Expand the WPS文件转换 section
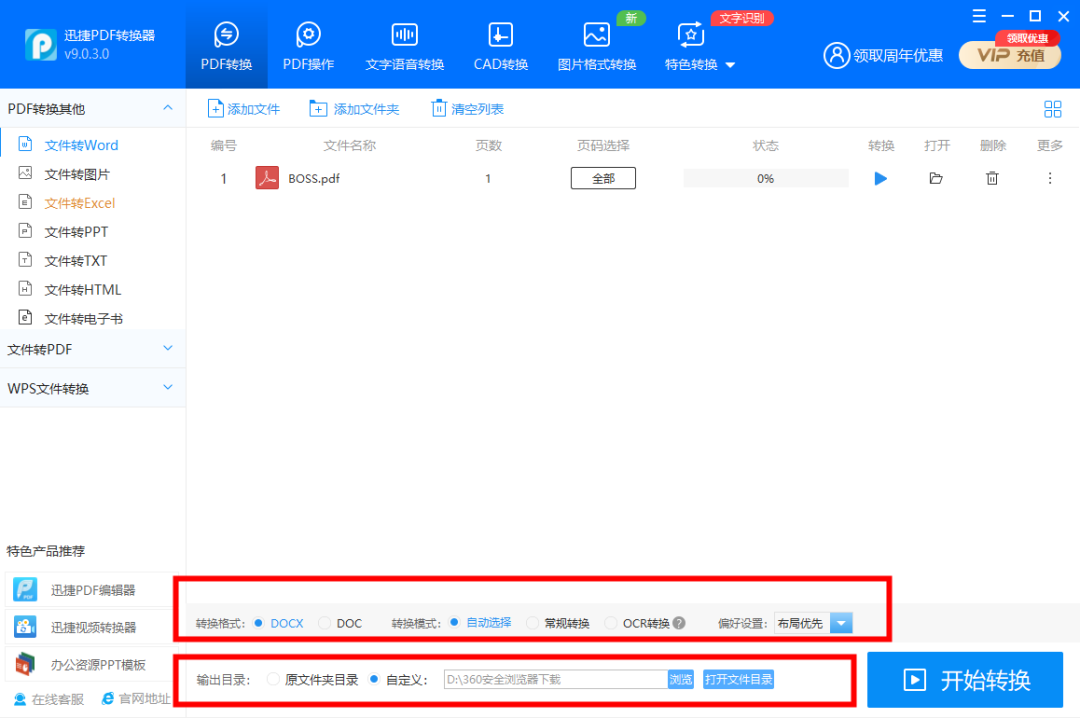 tap(167, 388)
